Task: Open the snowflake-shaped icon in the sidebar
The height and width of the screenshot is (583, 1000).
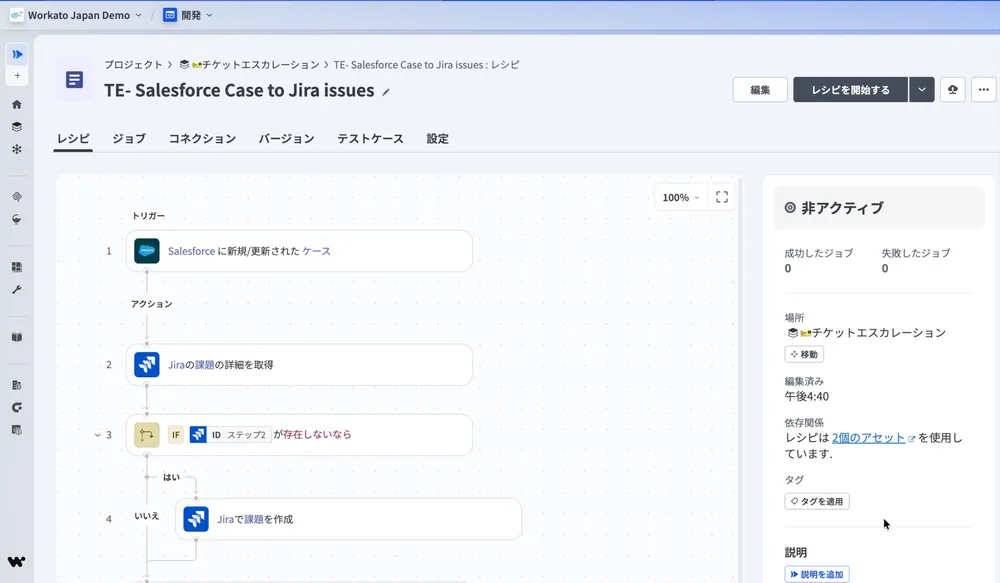Action: point(17,149)
